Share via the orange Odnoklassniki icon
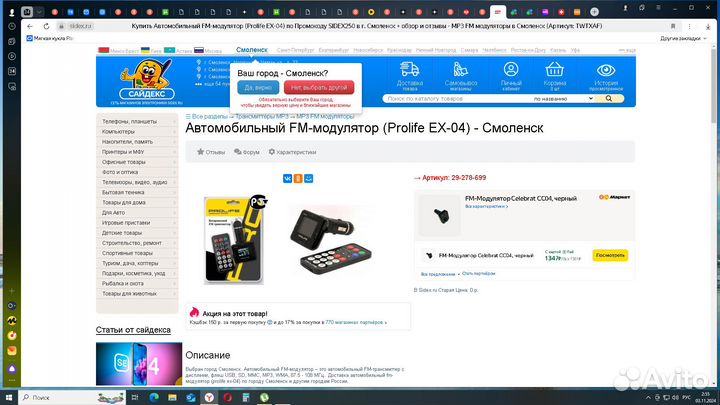The image size is (720, 405). click(x=298, y=178)
